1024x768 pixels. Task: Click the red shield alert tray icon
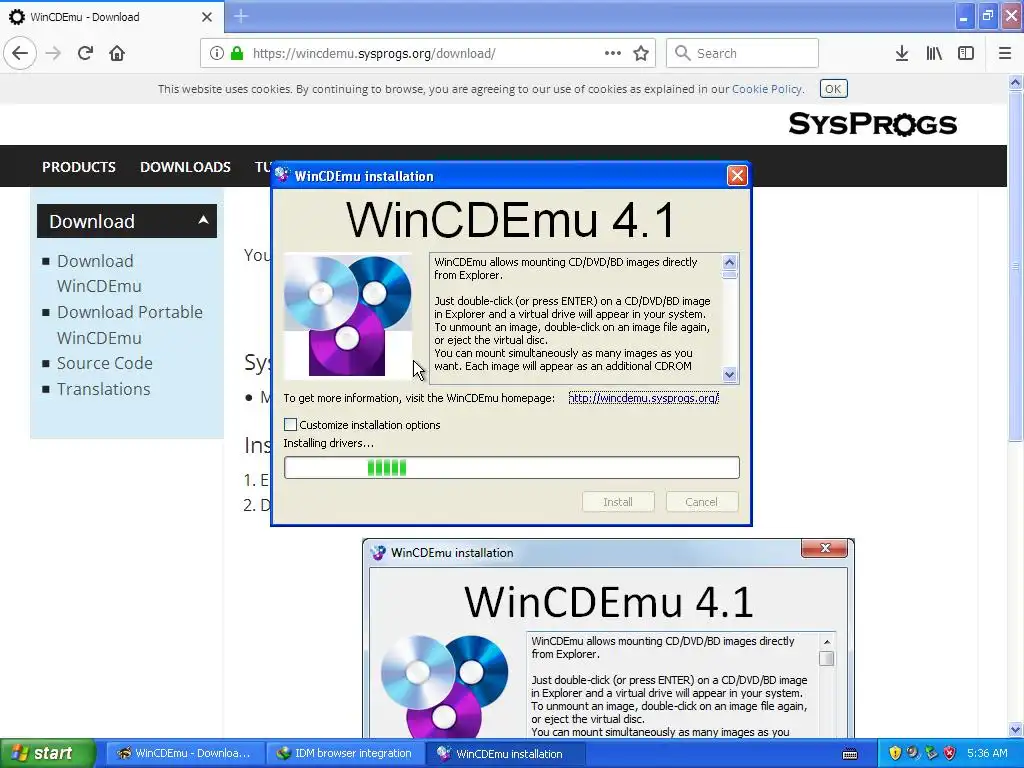click(x=950, y=753)
